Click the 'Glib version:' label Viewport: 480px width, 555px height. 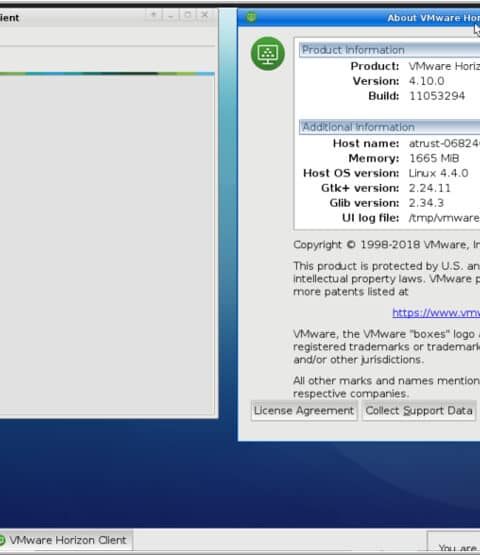pyautogui.click(x=364, y=203)
